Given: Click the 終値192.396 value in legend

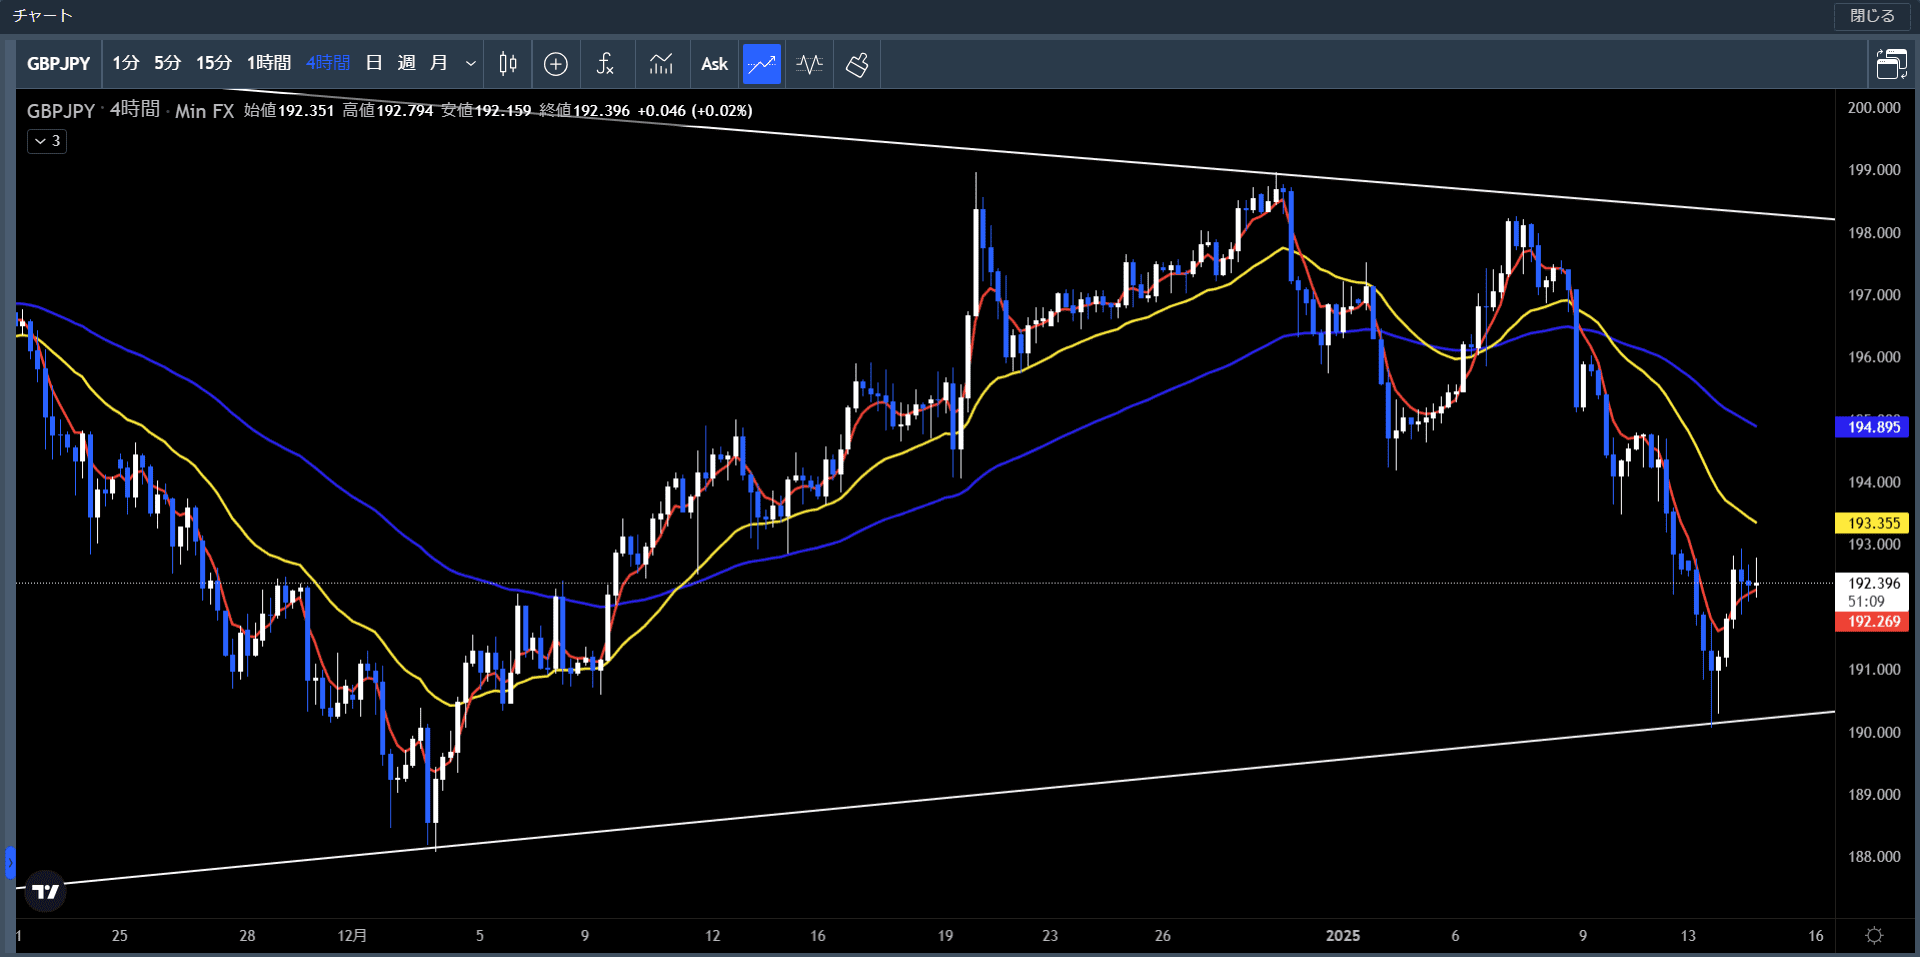Looking at the screenshot, I should point(585,110).
